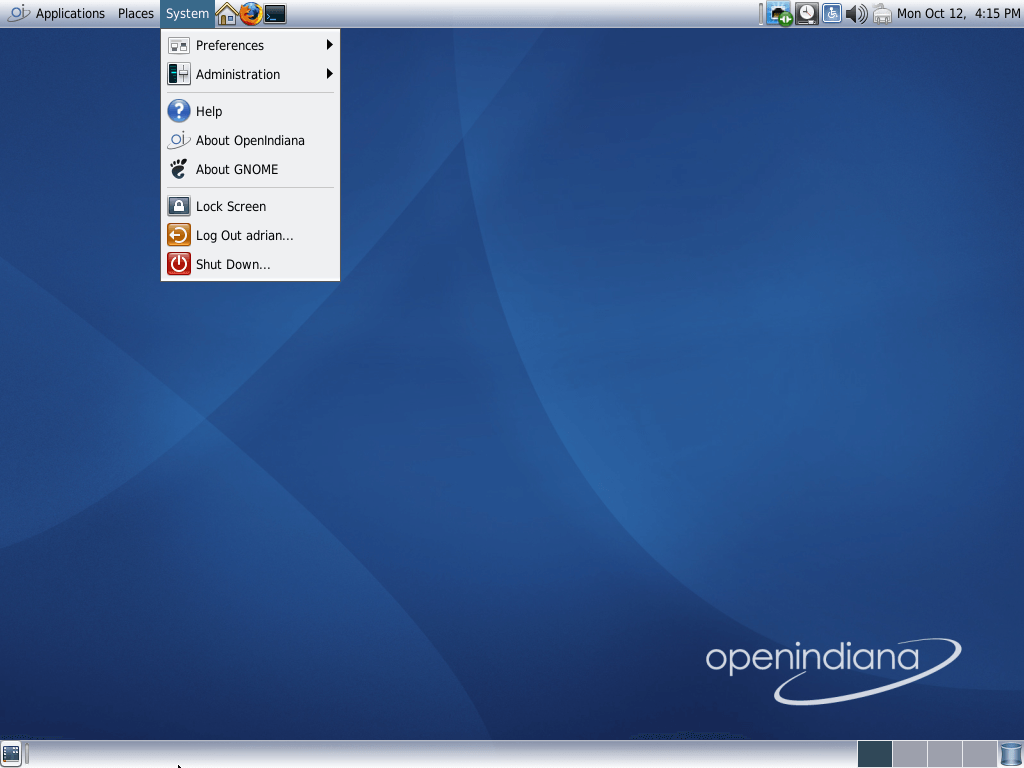Launch the Terminal from the top panel

275,14
